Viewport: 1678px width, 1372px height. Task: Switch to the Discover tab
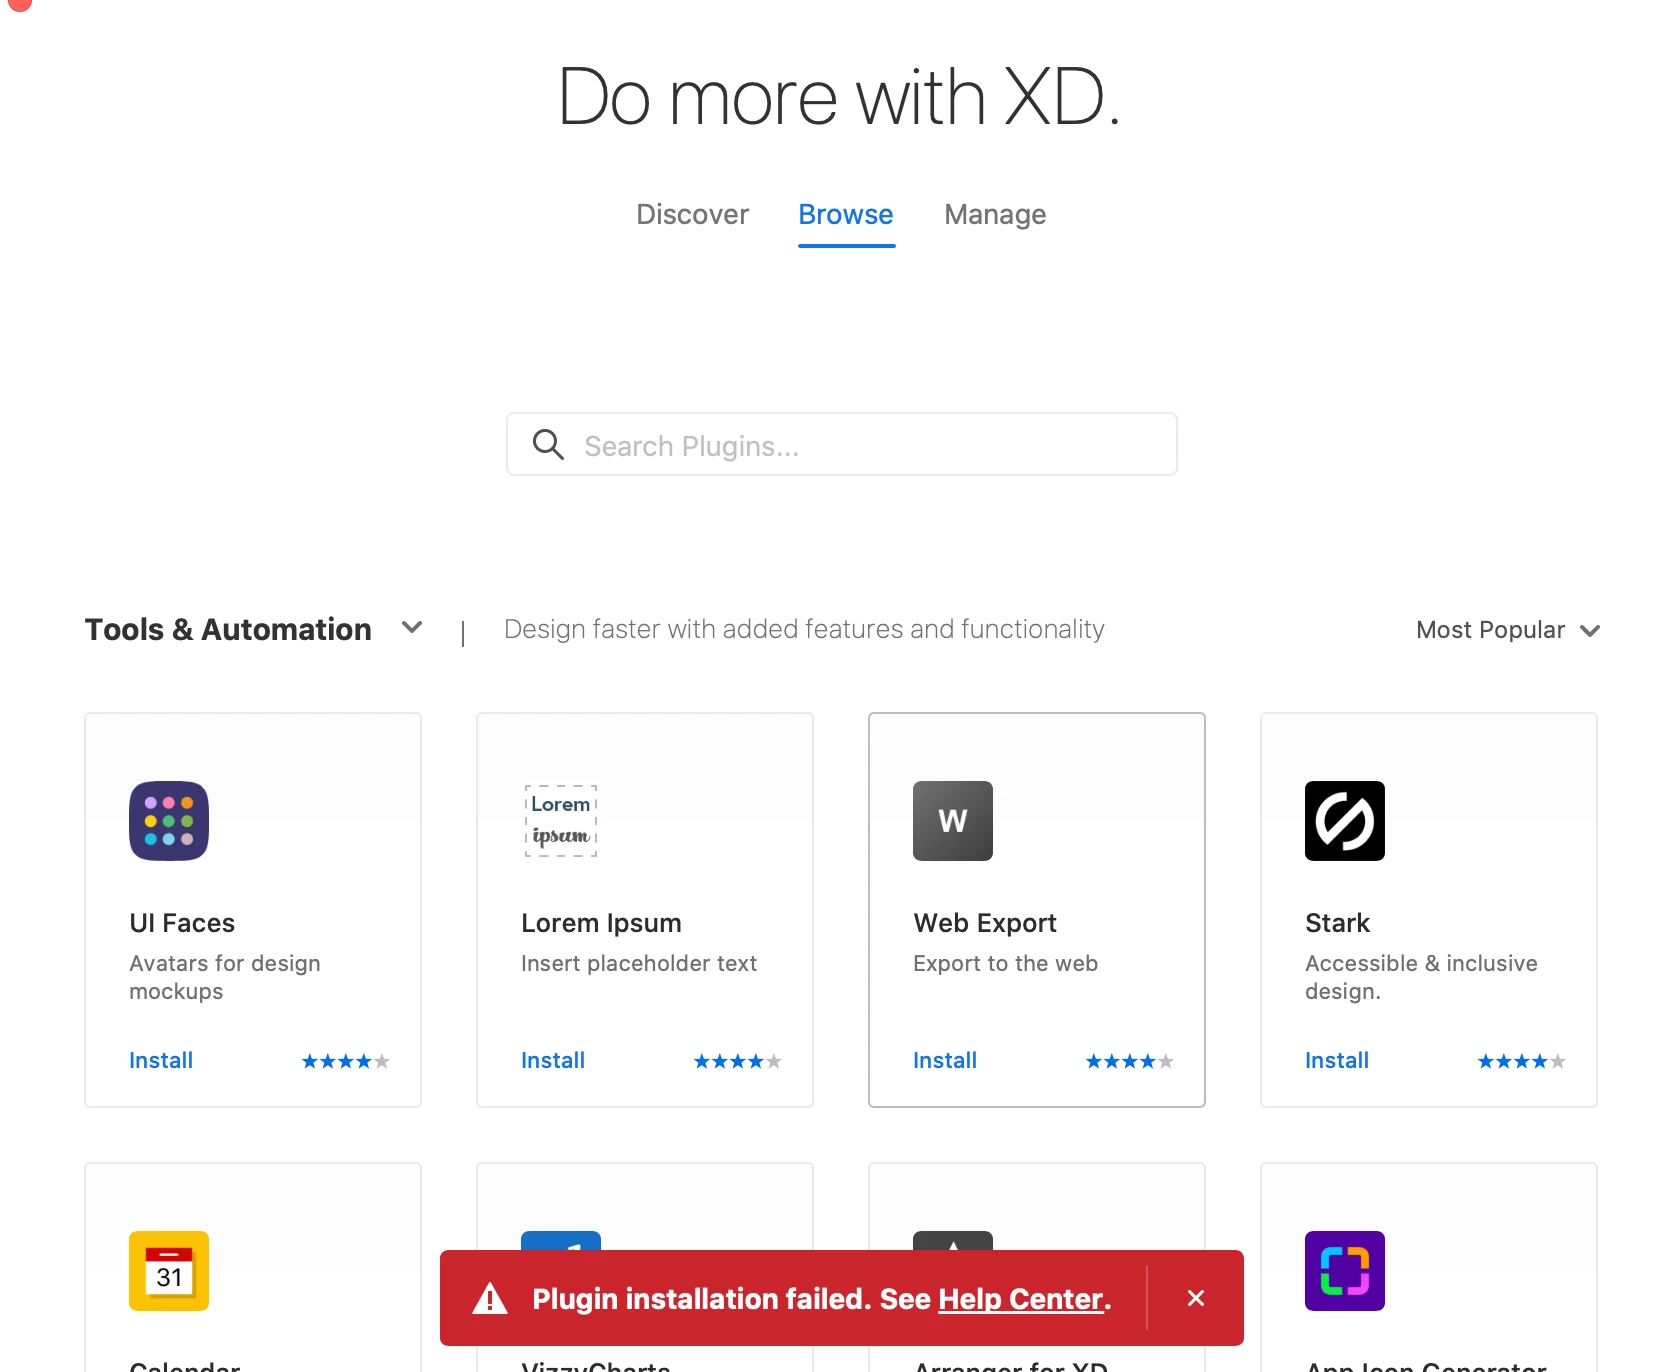coord(692,214)
